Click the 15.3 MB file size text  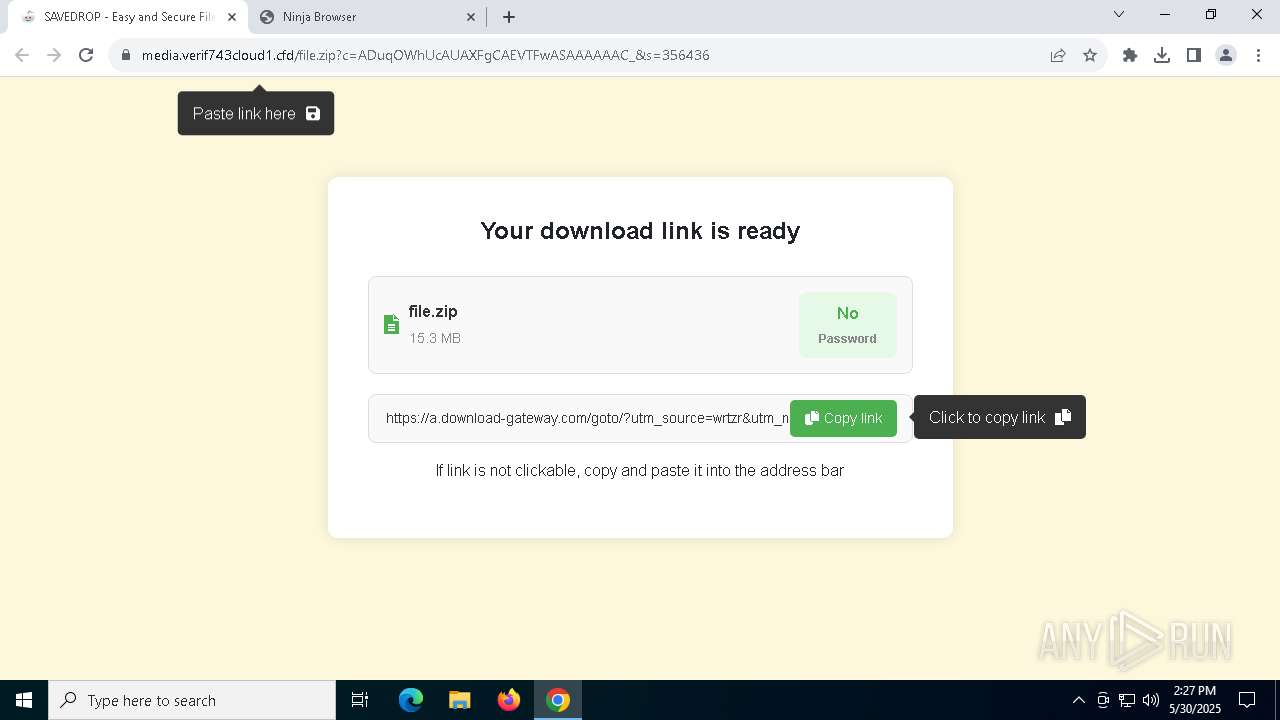435,338
